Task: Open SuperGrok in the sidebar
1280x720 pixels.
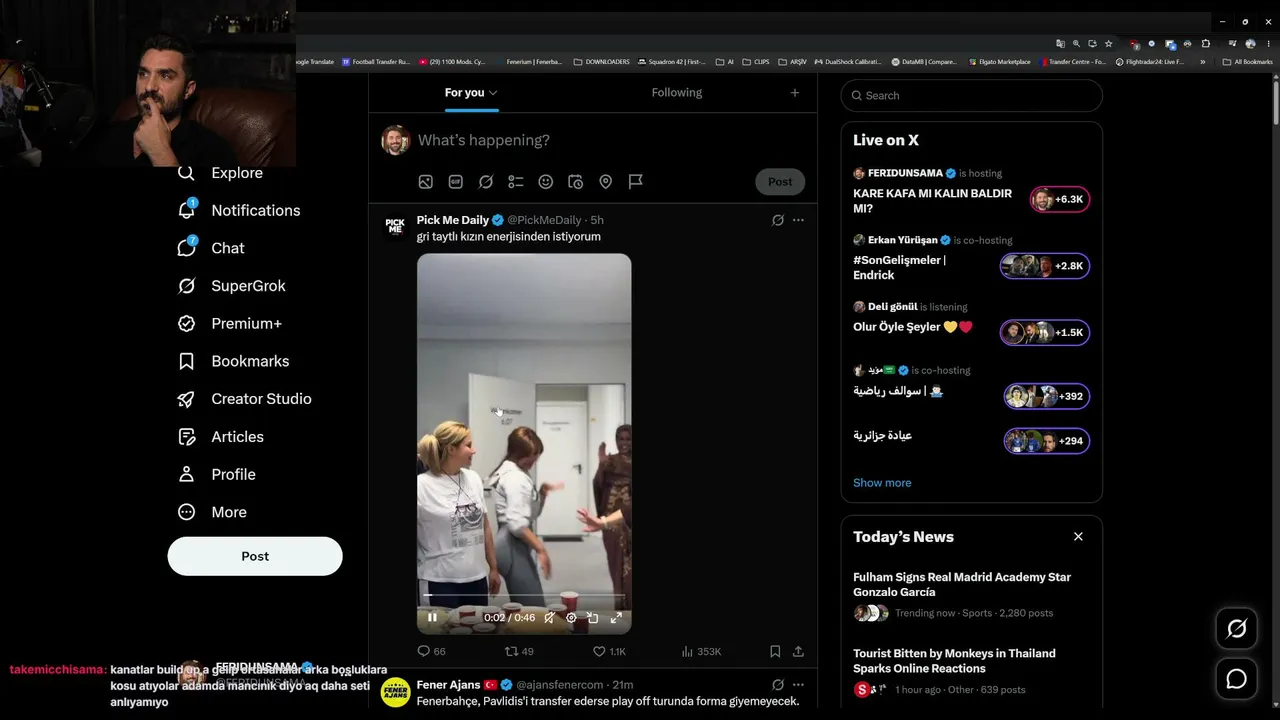Action: tap(231, 286)
